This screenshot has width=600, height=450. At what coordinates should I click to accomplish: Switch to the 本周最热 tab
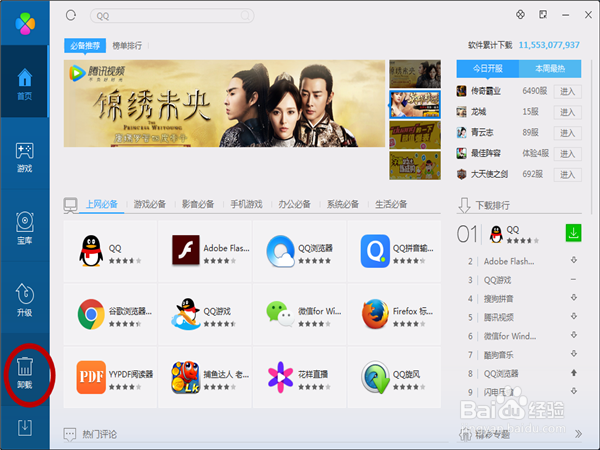(550, 68)
